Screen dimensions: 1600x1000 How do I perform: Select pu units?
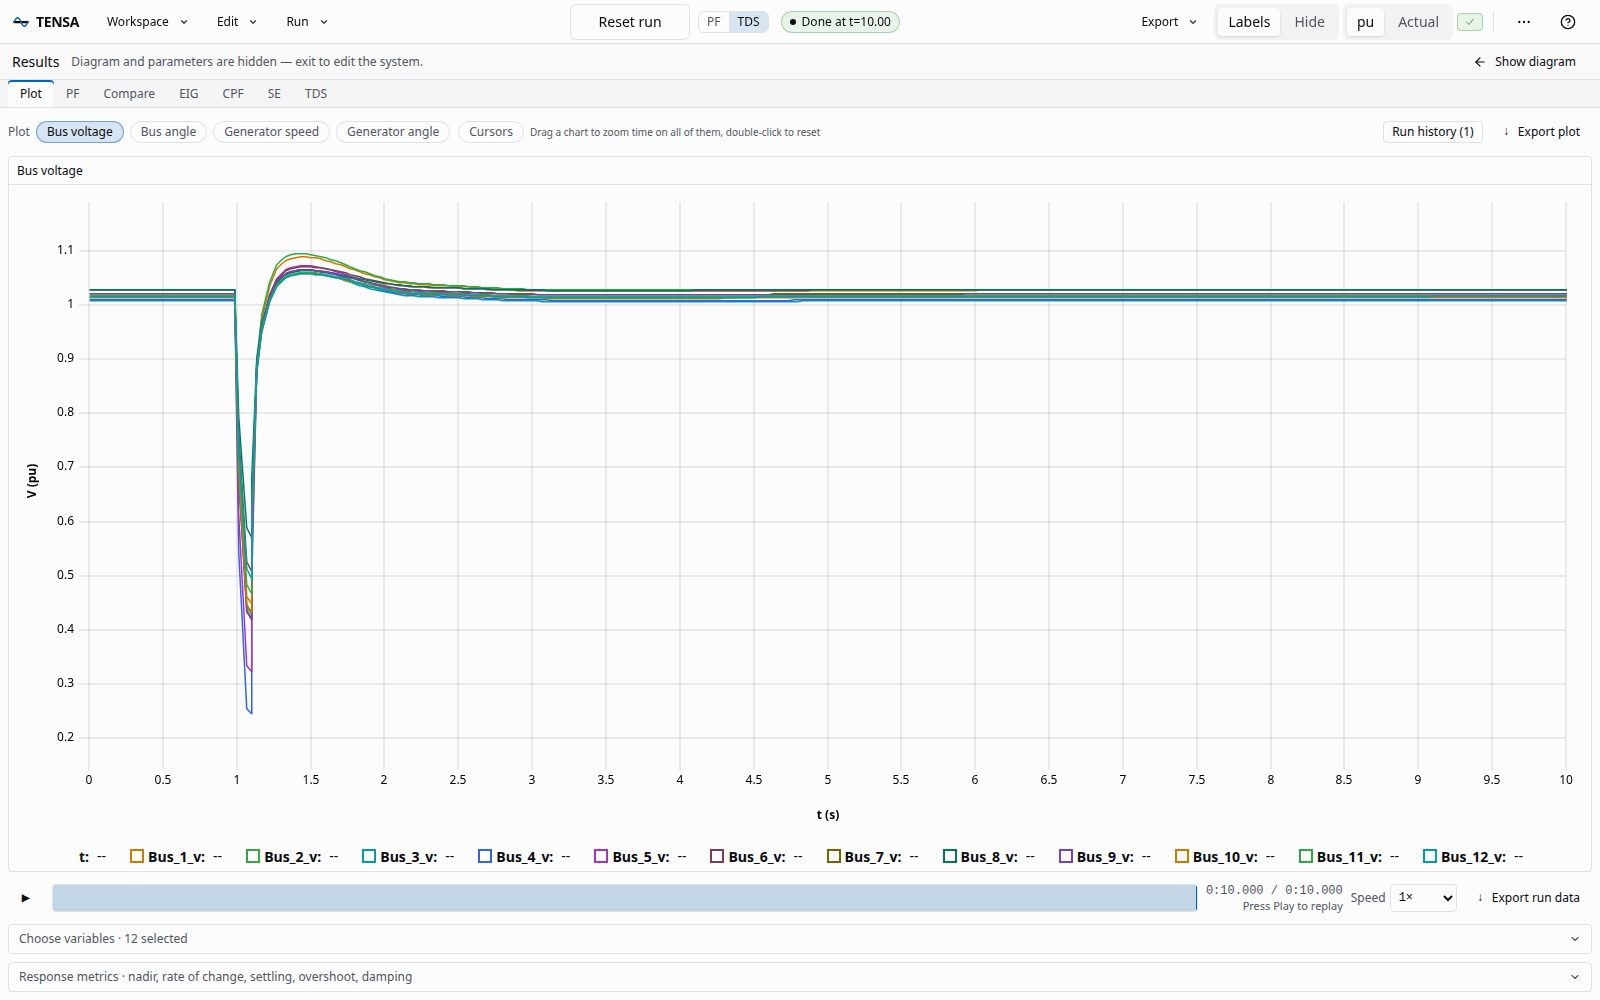1365,22
